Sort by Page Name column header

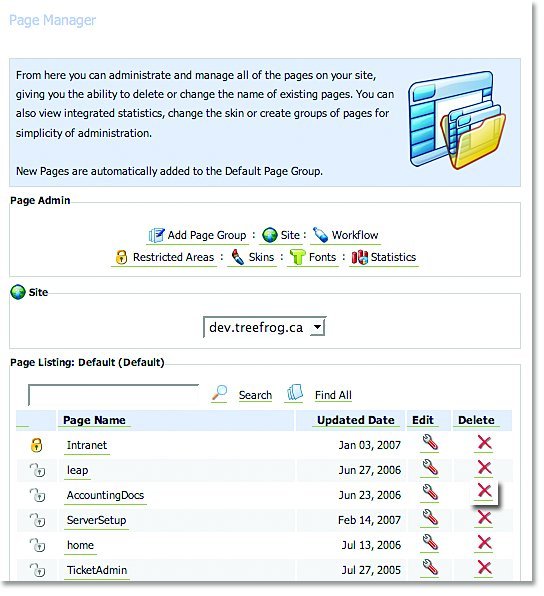94,420
